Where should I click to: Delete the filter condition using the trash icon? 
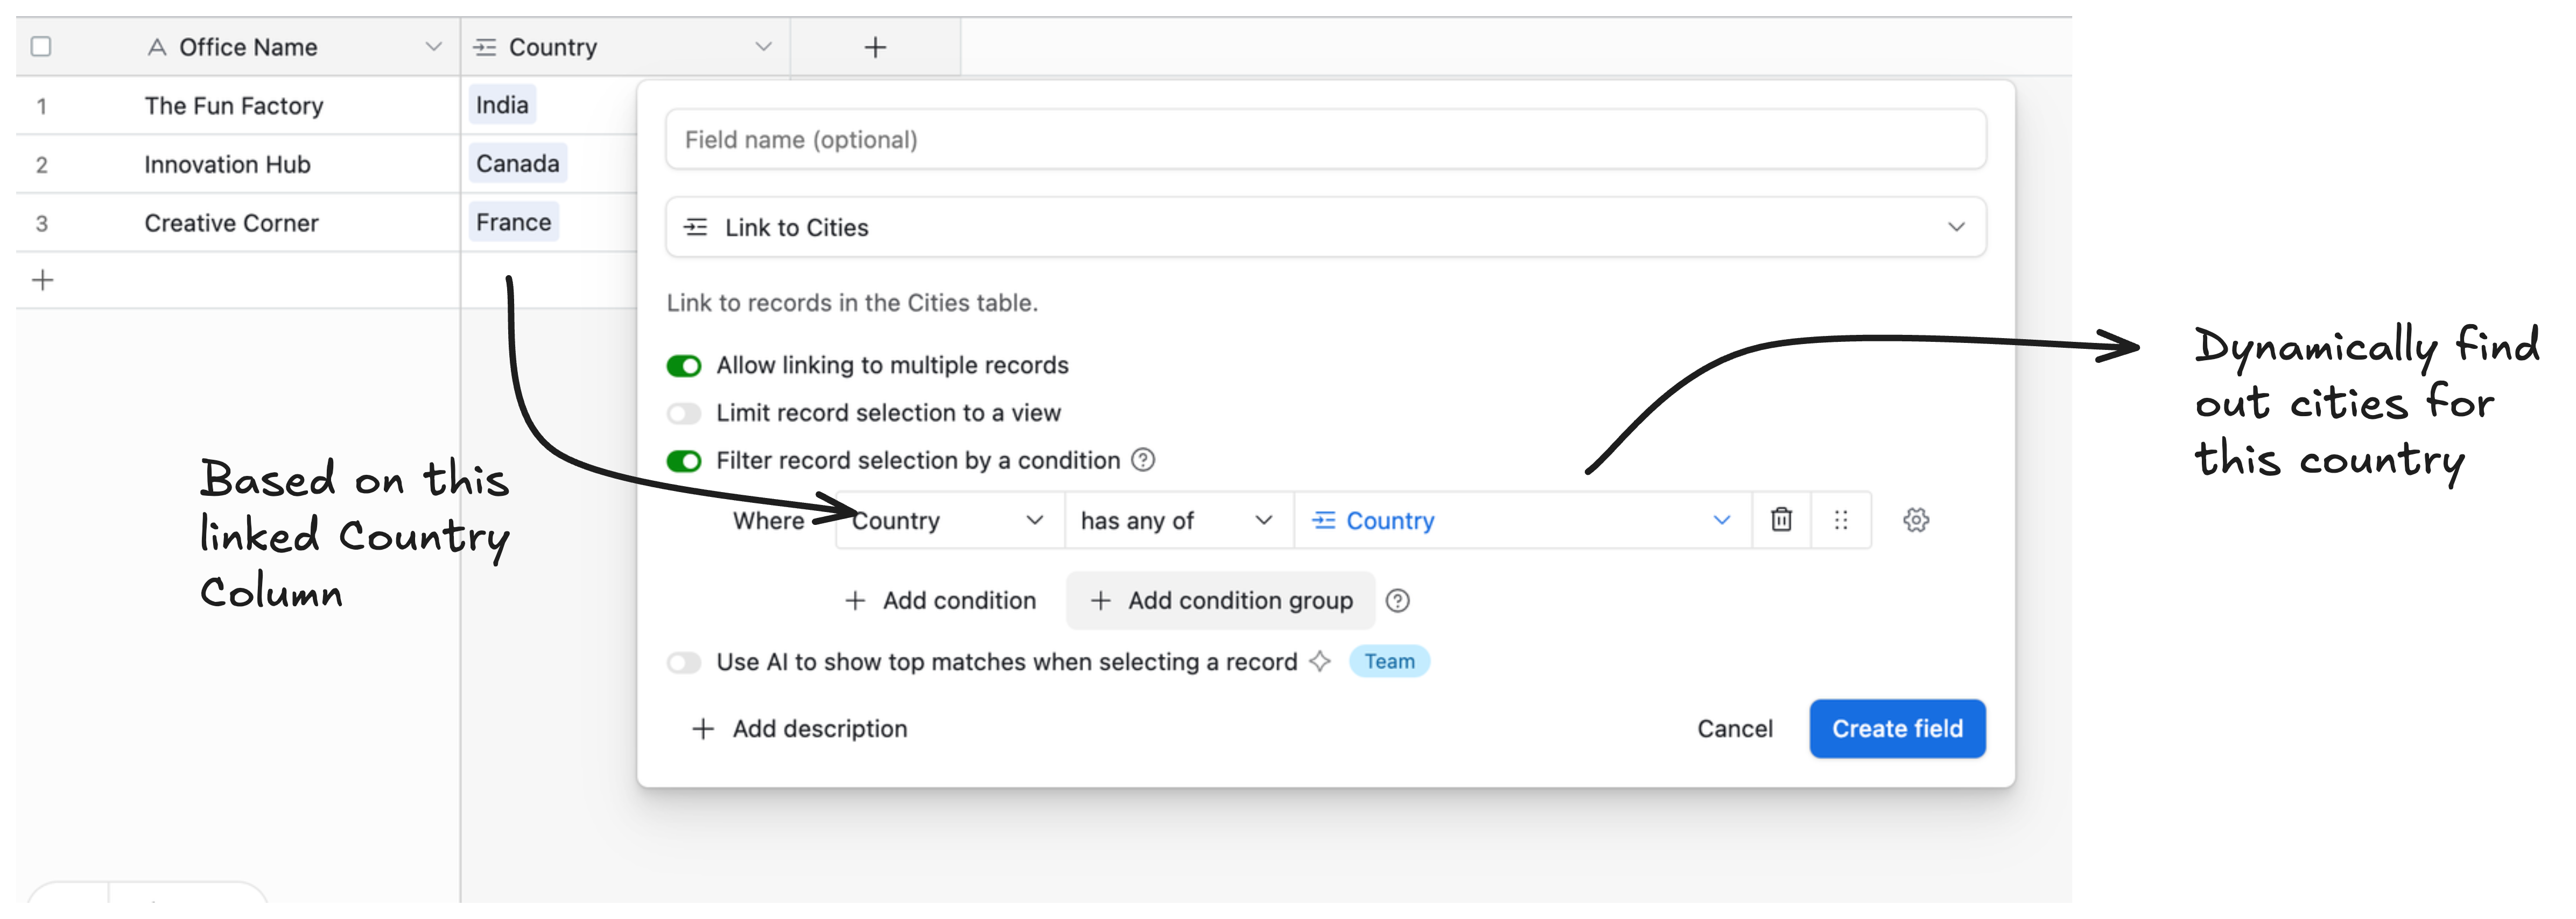click(x=1781, y=520)
